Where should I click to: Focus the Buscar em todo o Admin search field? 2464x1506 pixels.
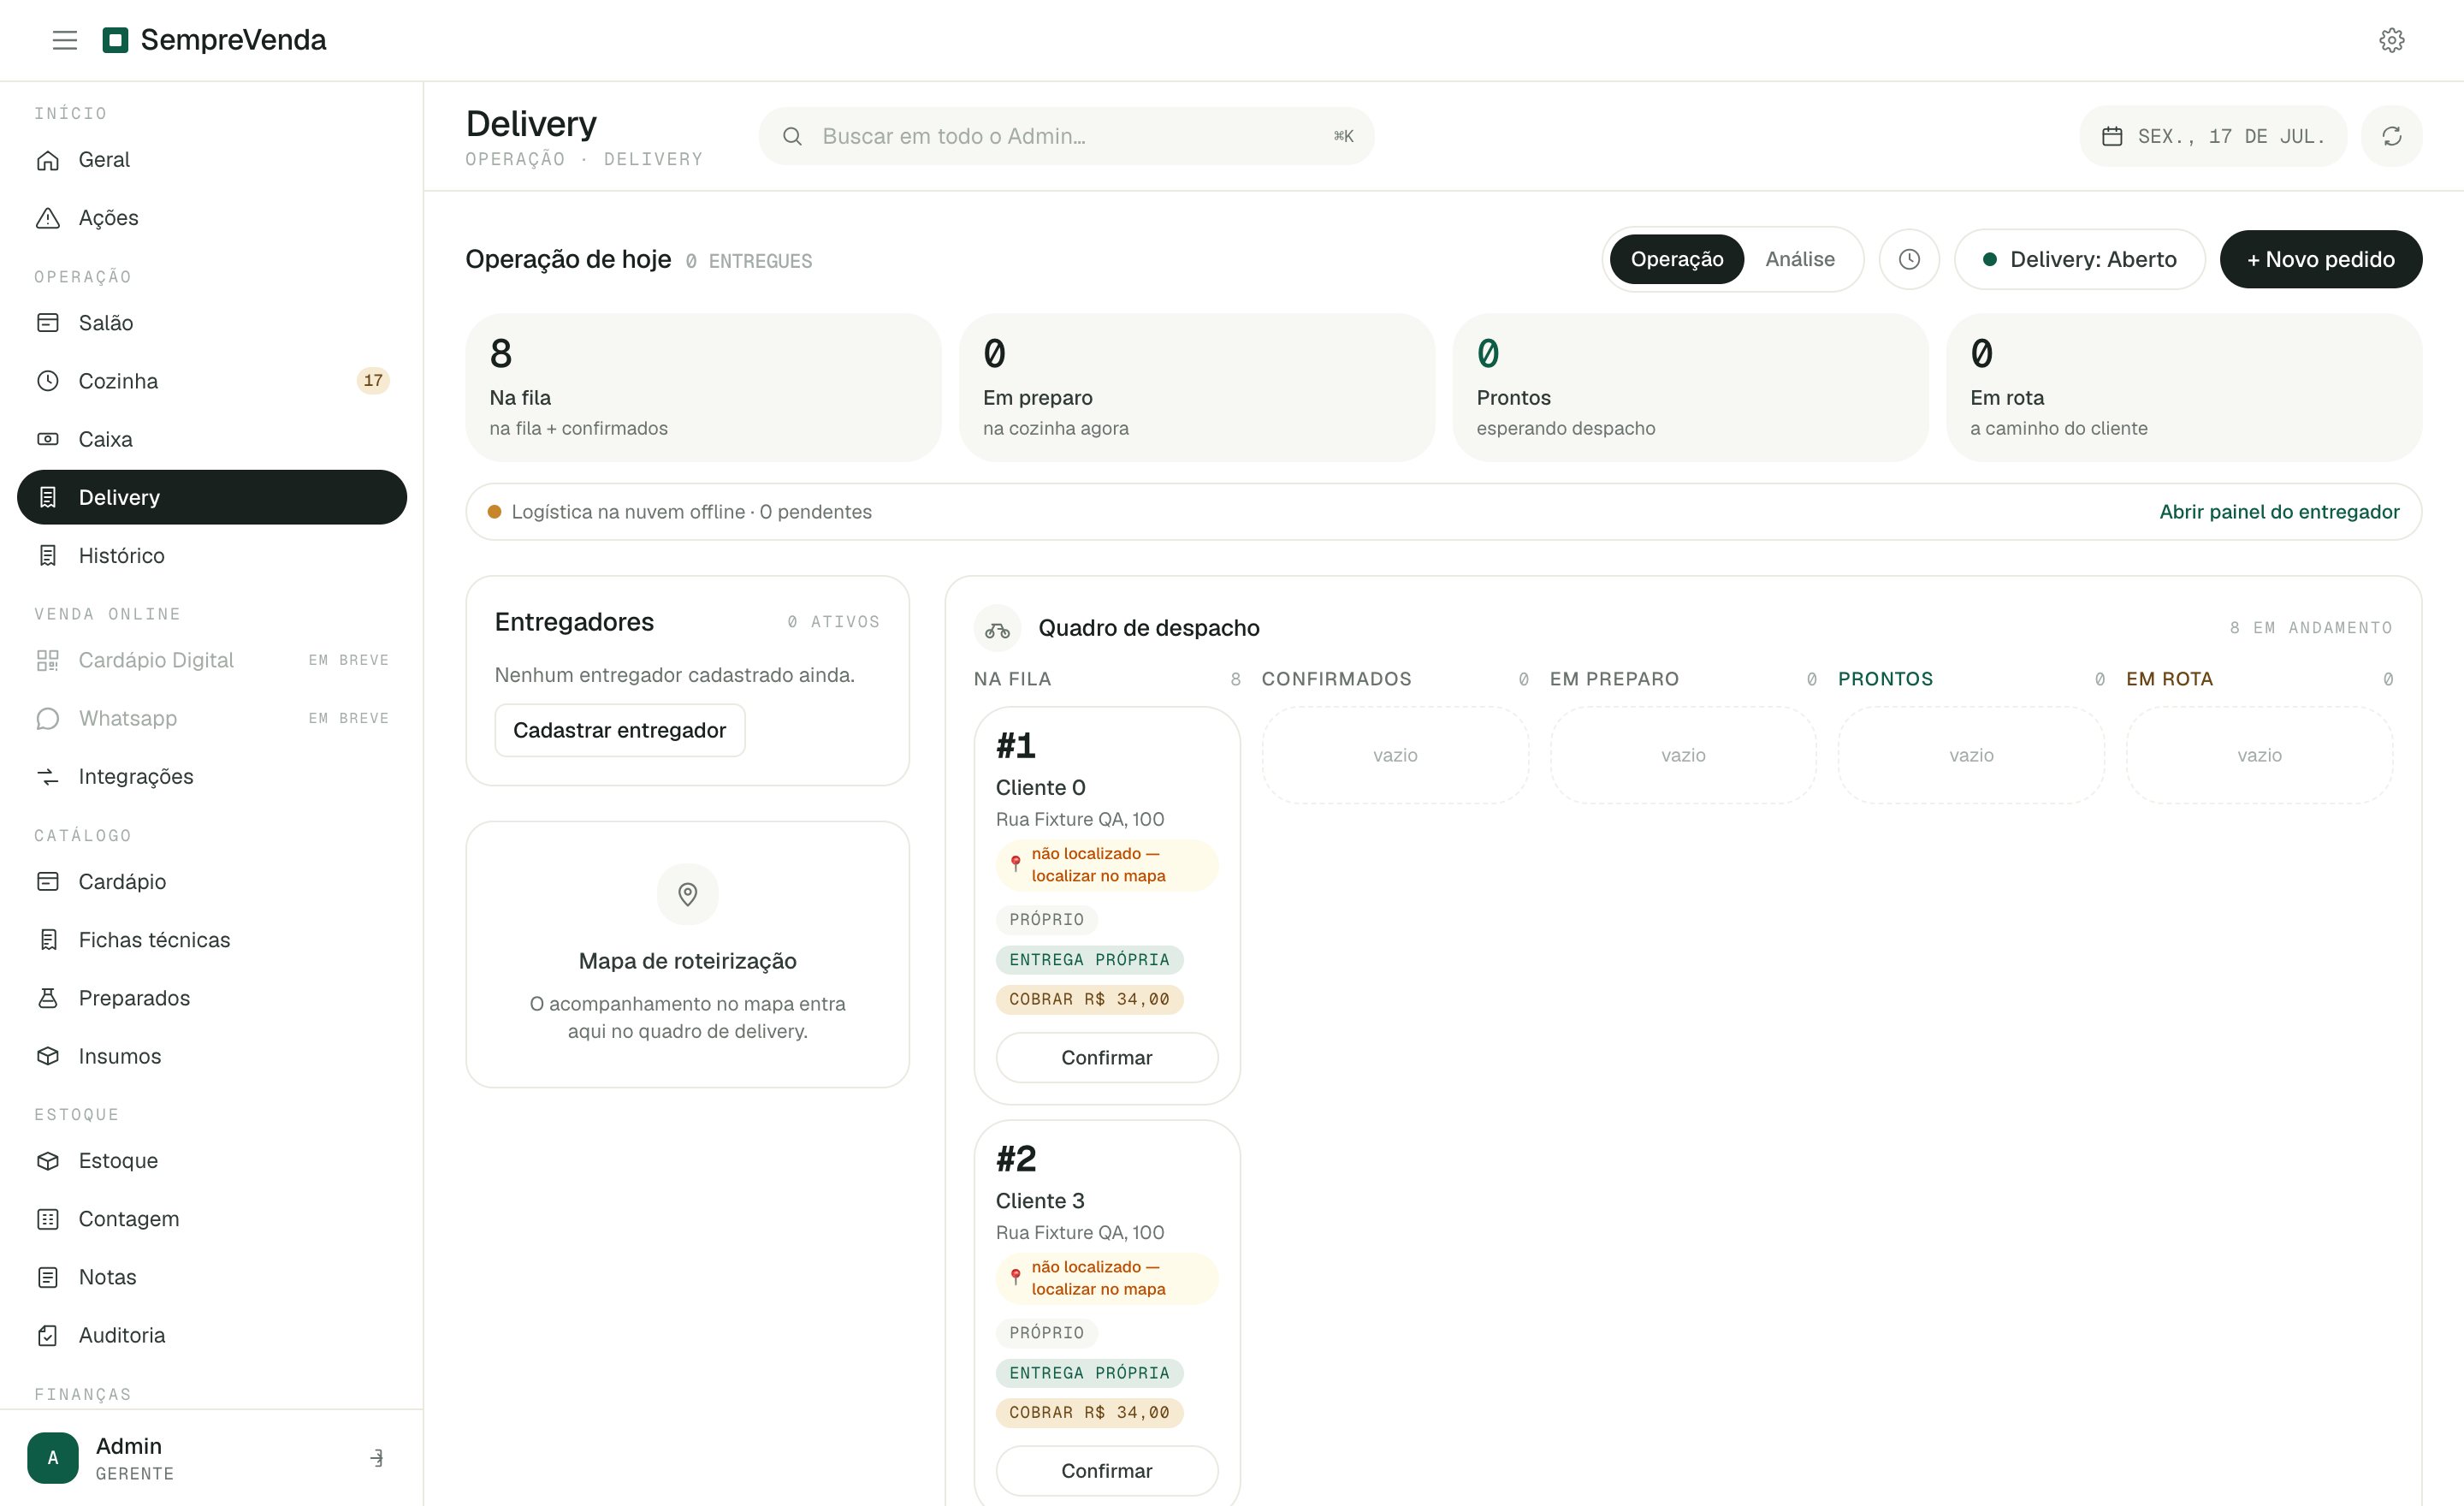pyautogui.click(x=1066, y=136)
